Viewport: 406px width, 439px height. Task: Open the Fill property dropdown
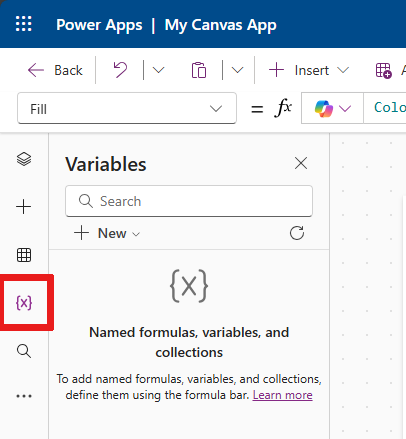point(127,109)
